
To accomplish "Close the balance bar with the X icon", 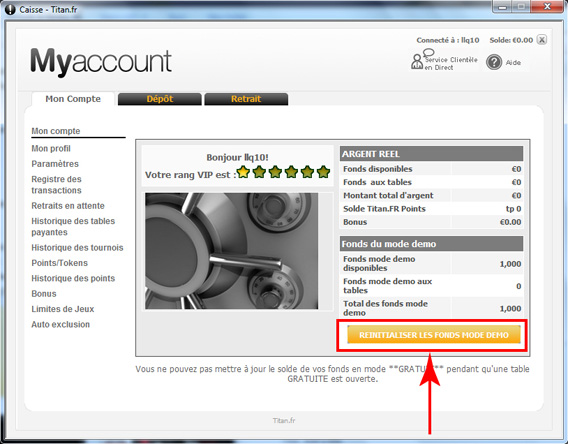I will (542, 40).
